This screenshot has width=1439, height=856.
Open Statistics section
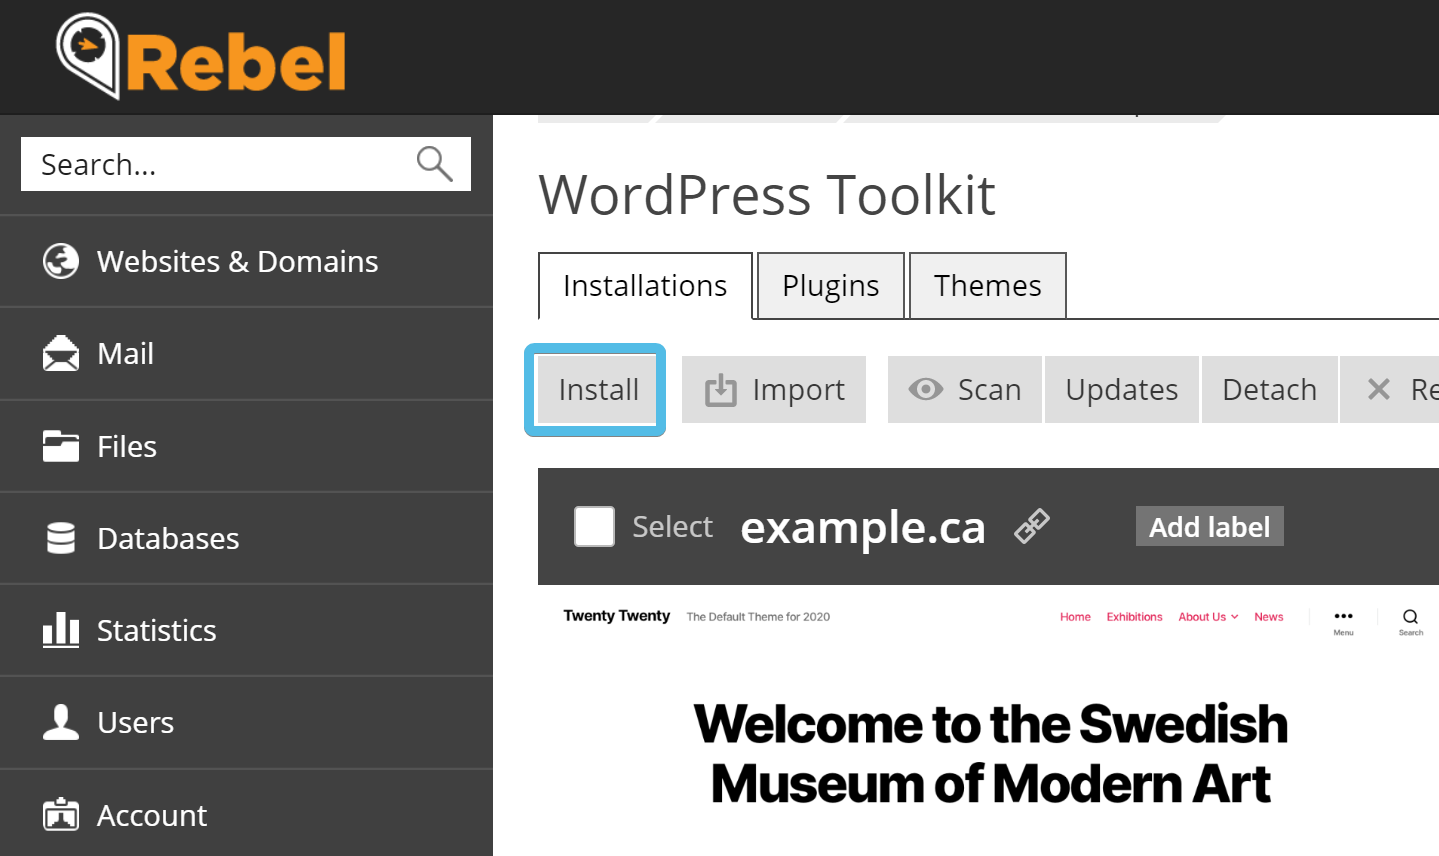[246, 630]
